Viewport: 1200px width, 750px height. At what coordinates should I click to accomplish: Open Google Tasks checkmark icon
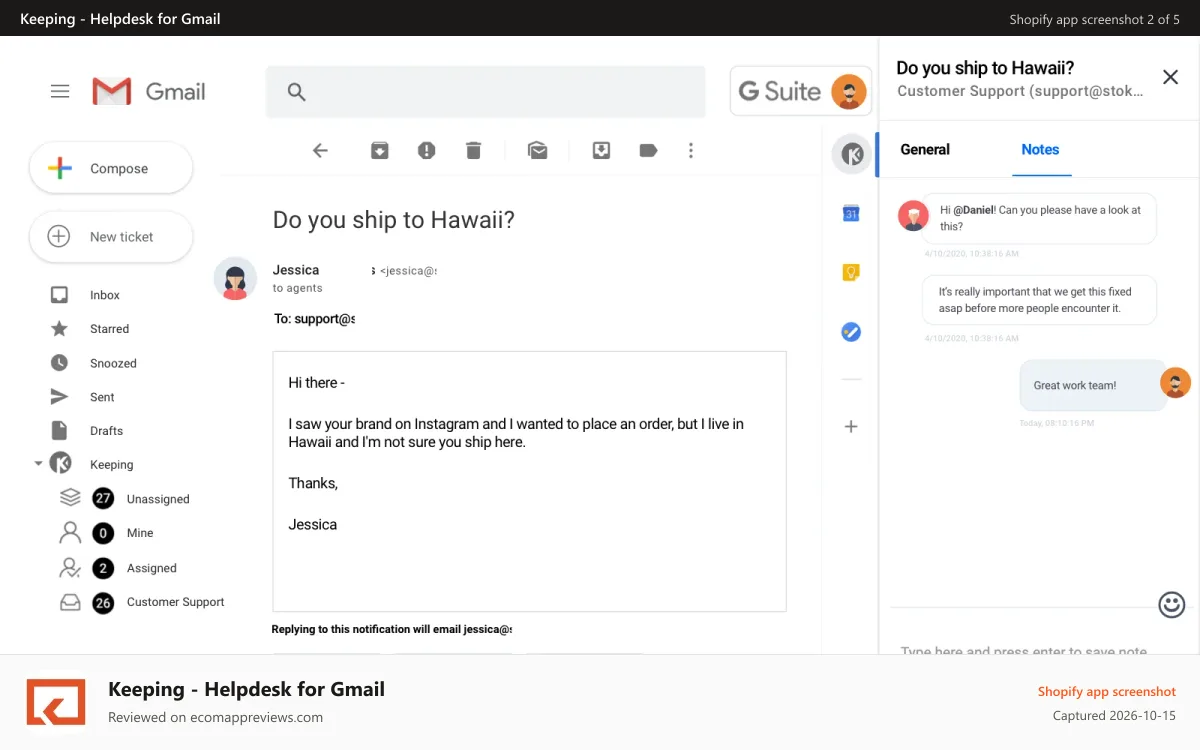851,332
